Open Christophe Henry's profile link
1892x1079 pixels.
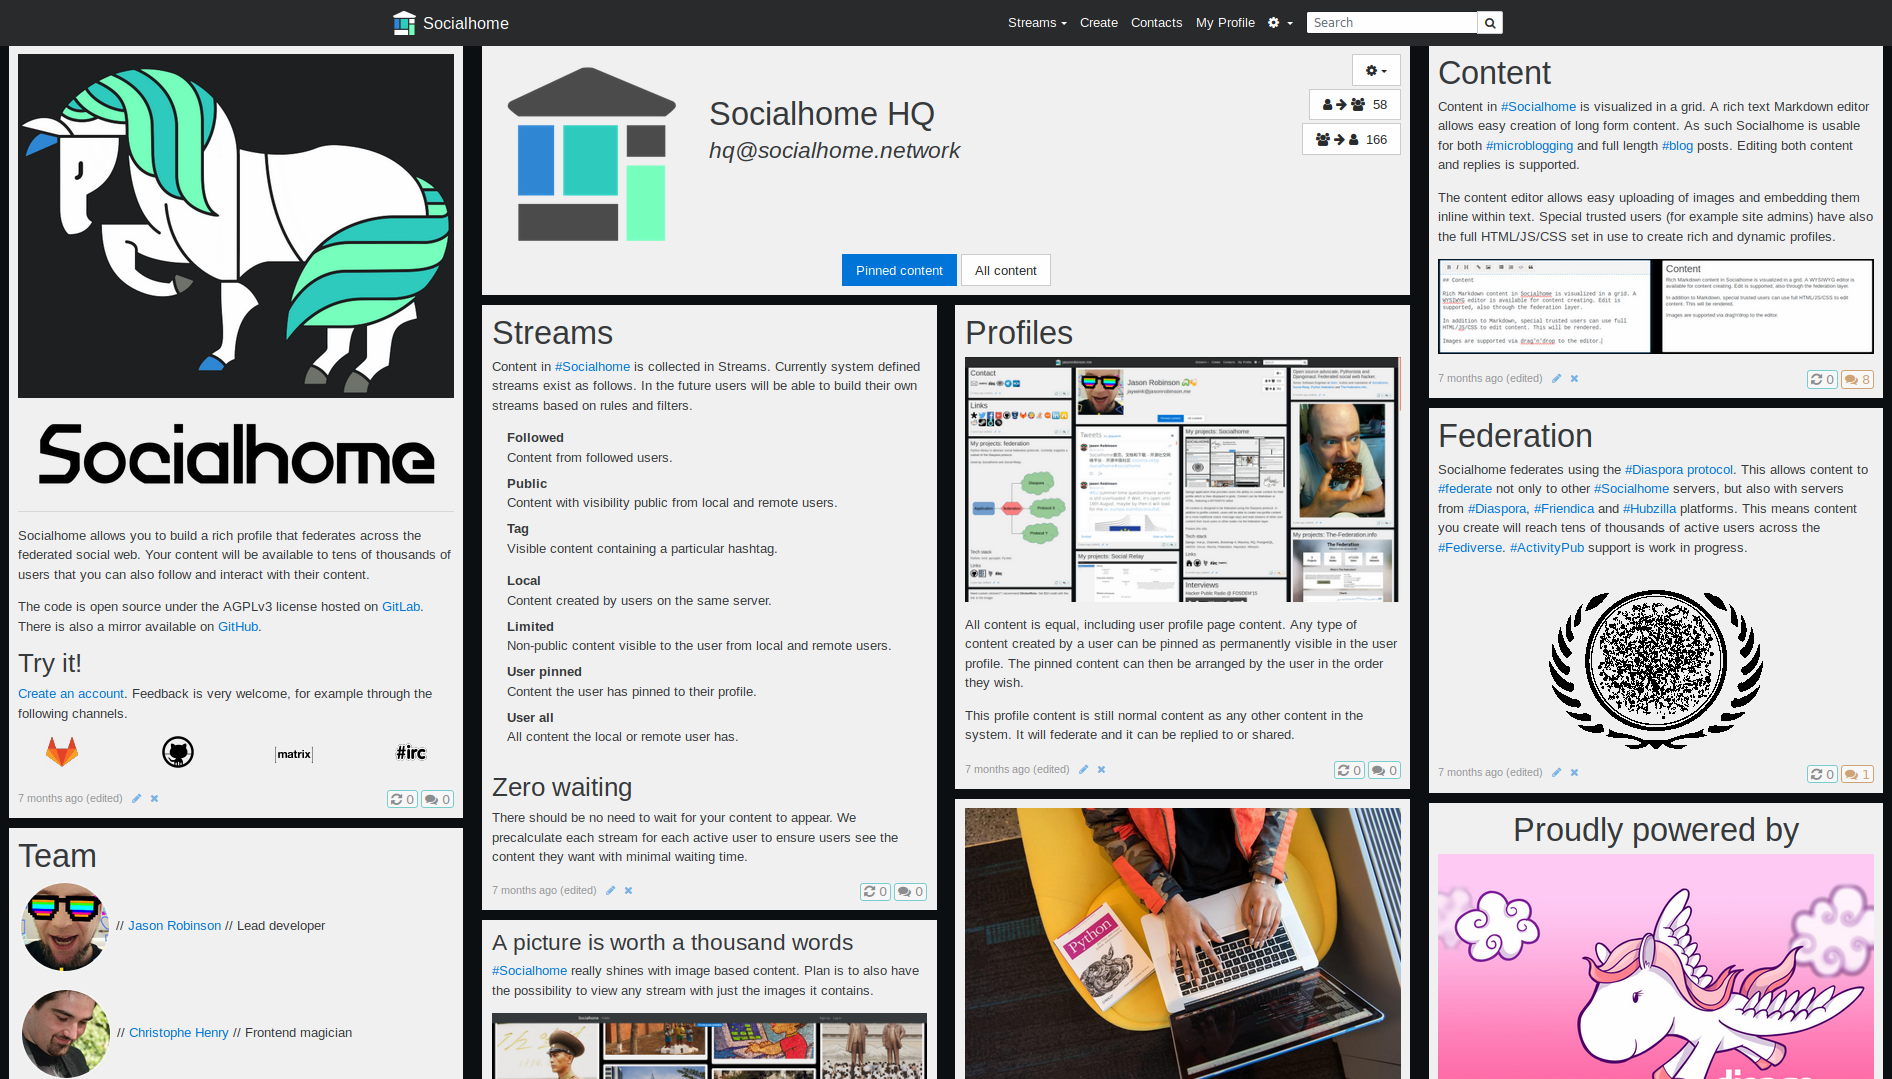[179, 1033]
